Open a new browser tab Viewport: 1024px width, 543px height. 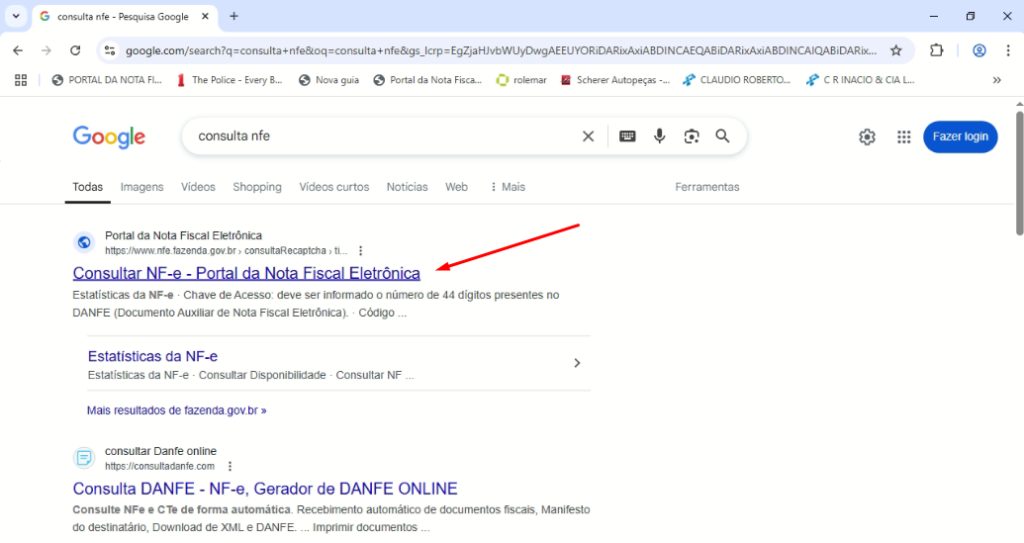pos(234,16)
